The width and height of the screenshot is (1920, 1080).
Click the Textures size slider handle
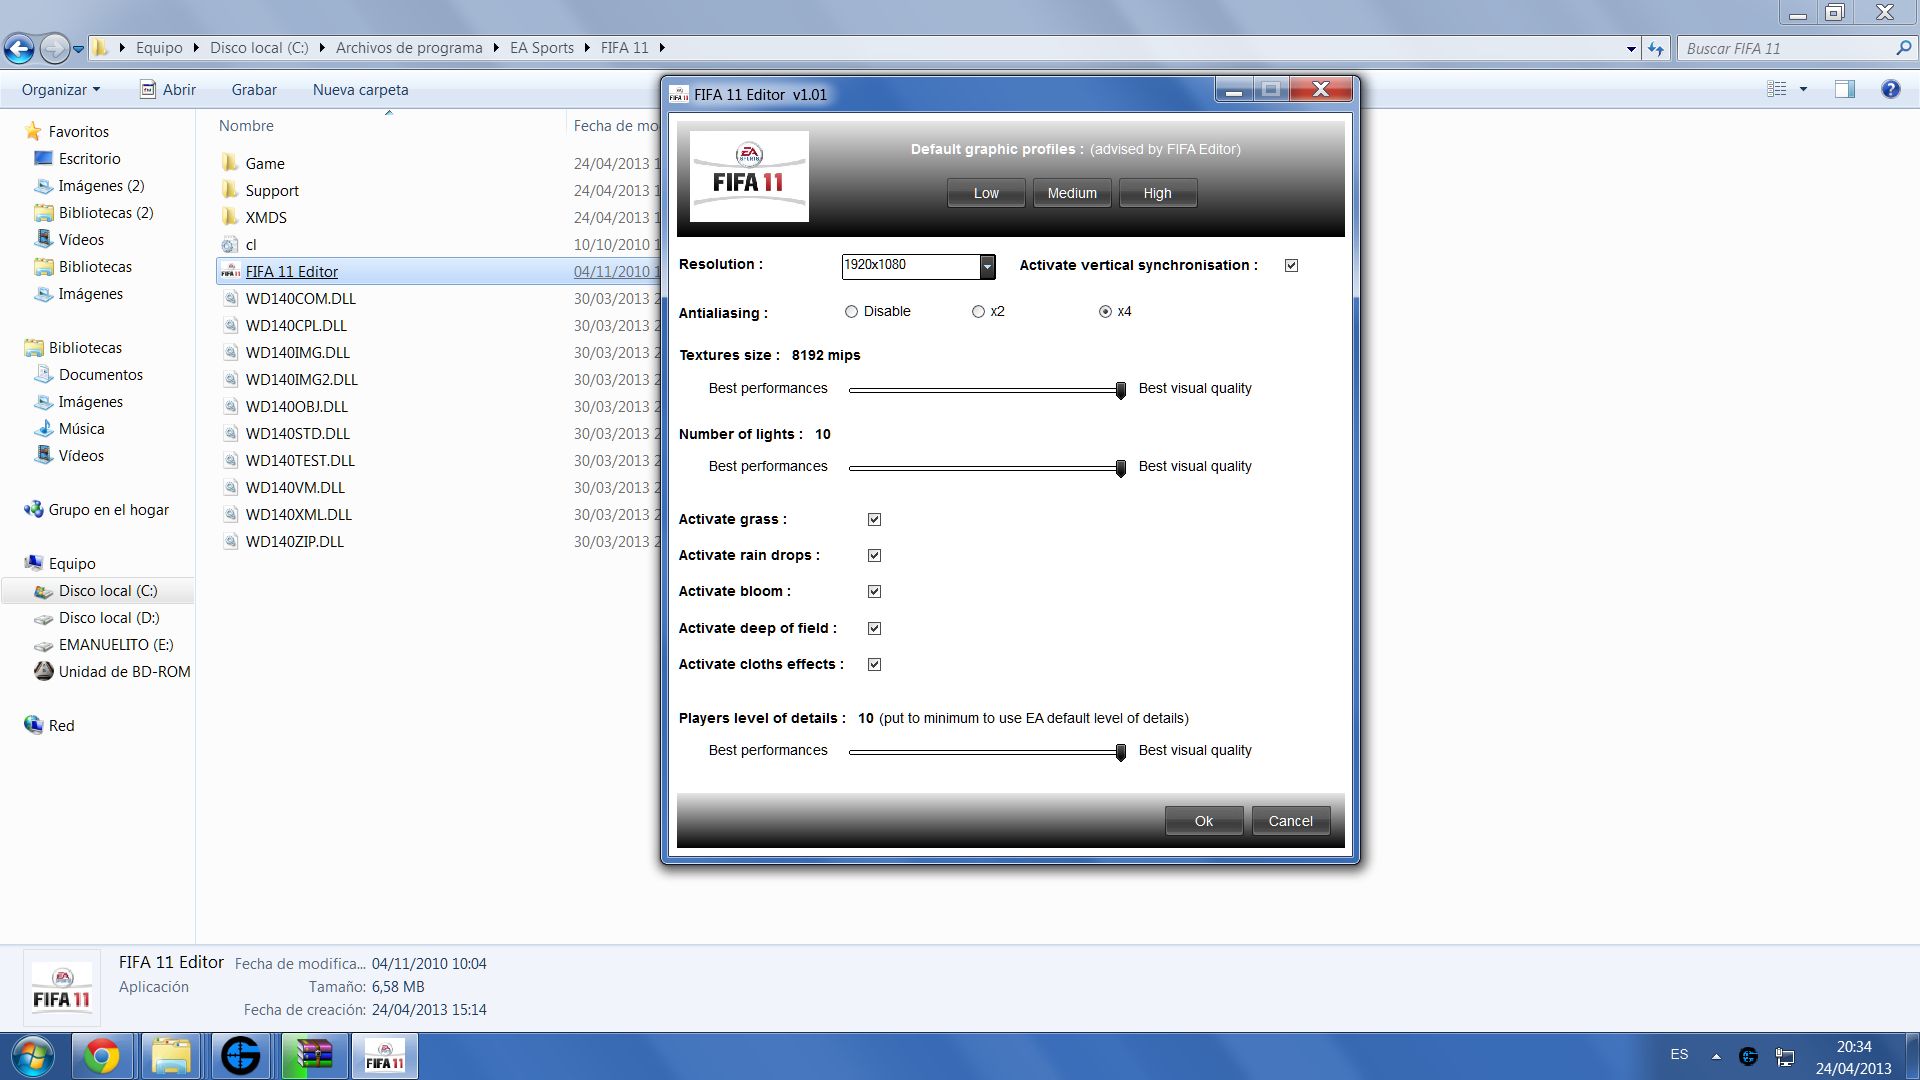[1120, 390]
